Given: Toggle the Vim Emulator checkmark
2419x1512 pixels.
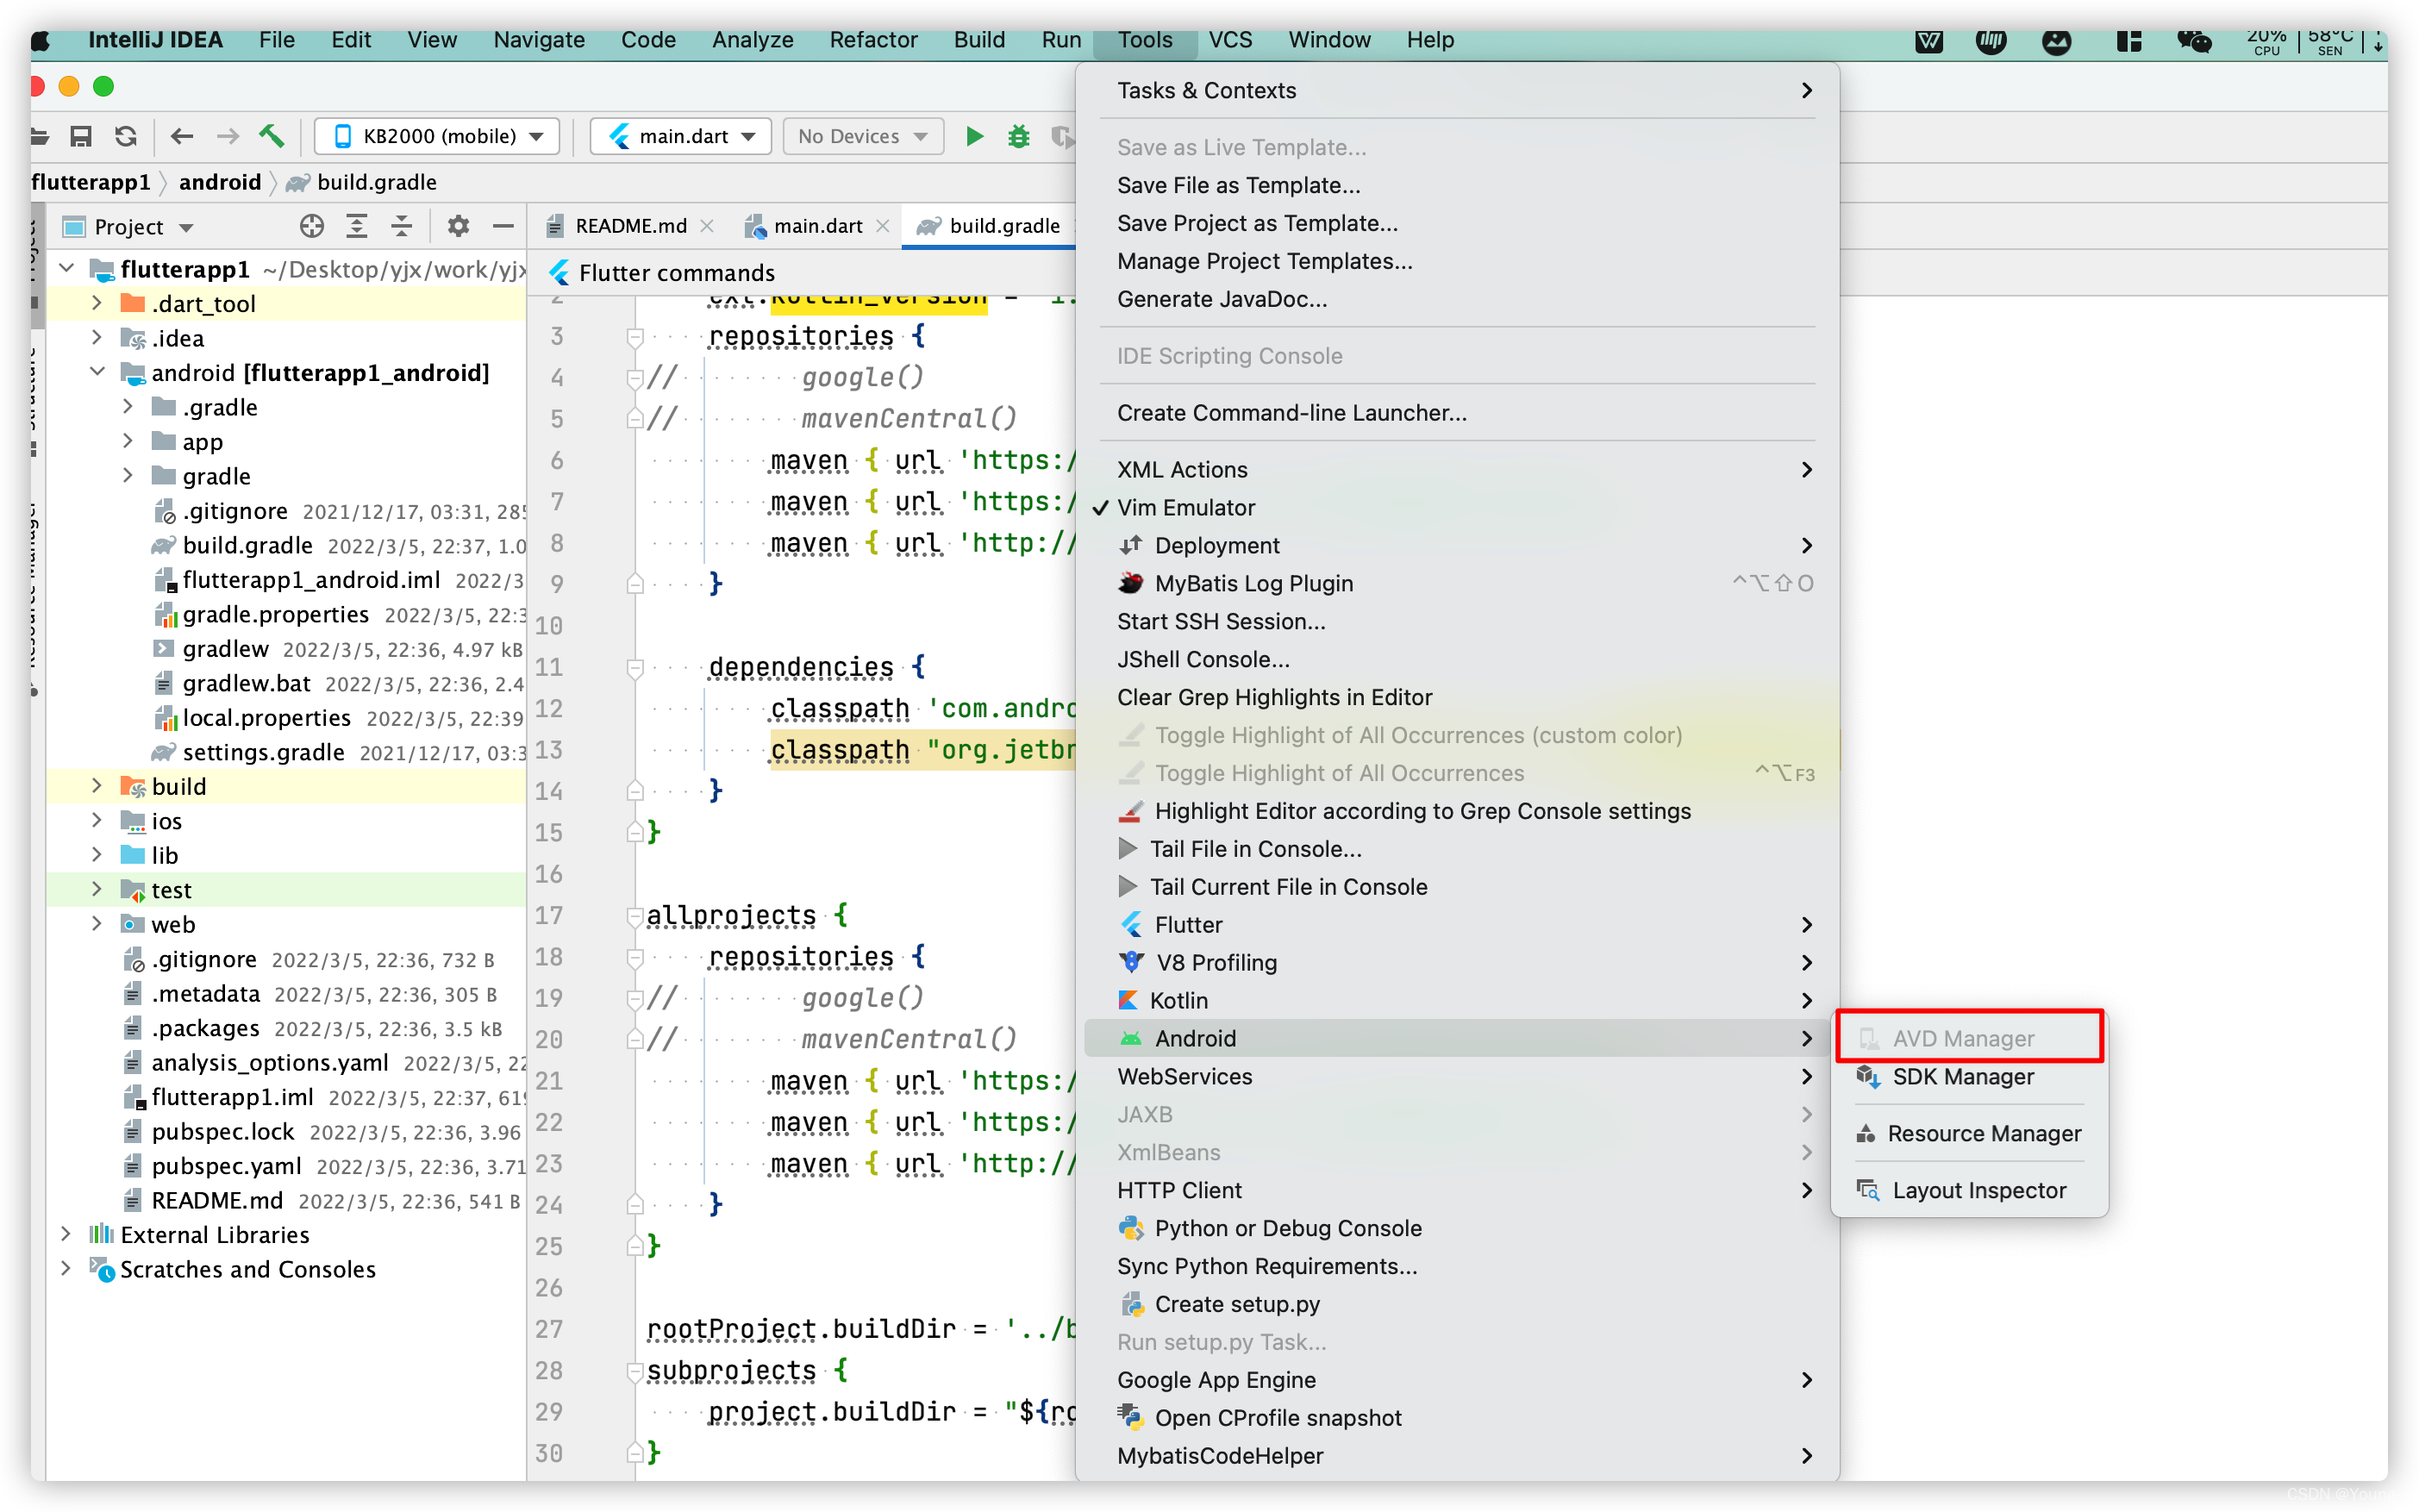Looking at the screenshot, I should point(1101,508).
